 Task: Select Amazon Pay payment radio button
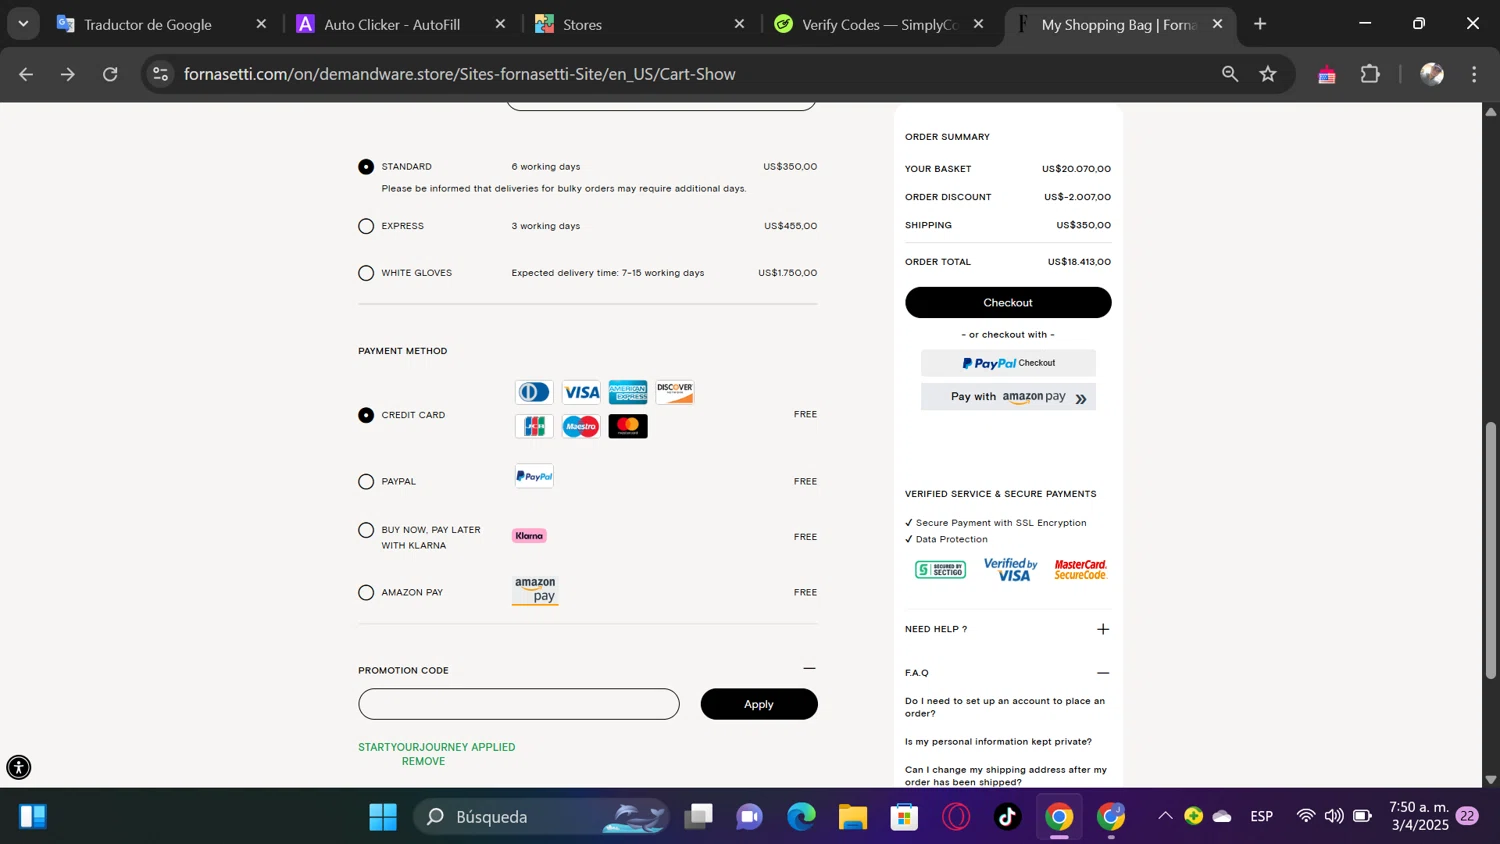(x=366, y=593)
